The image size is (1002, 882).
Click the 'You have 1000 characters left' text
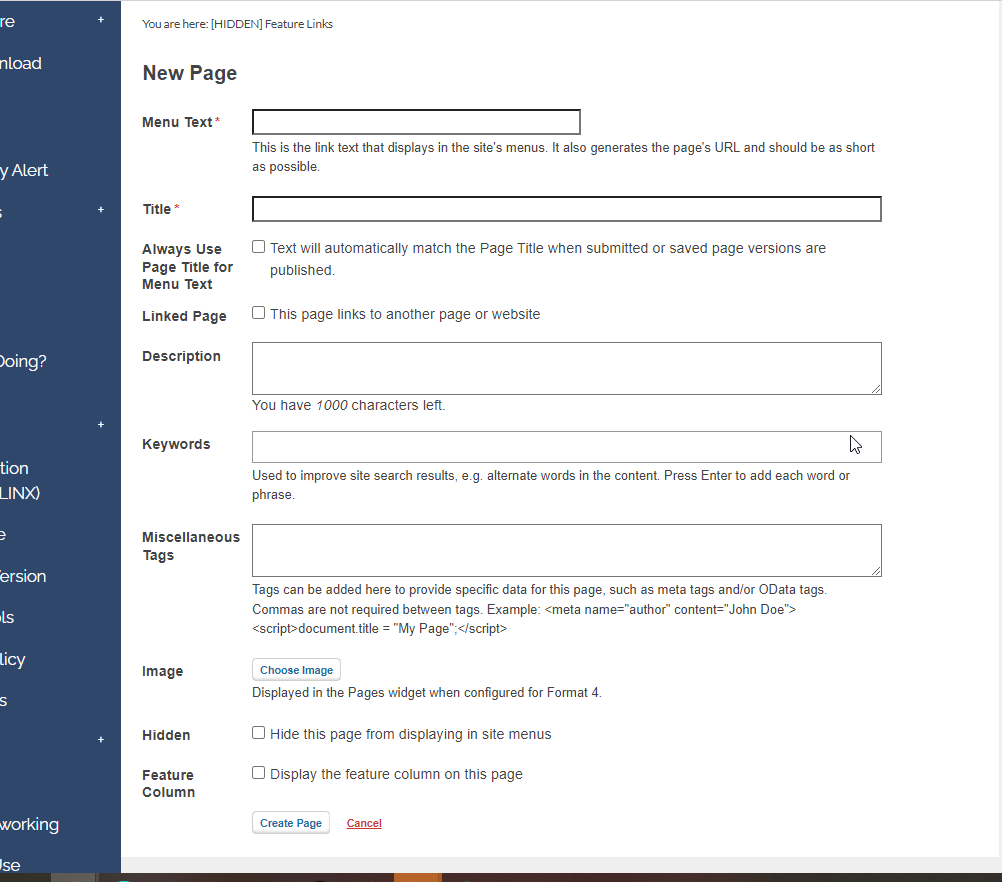click(x=348, y=405)
